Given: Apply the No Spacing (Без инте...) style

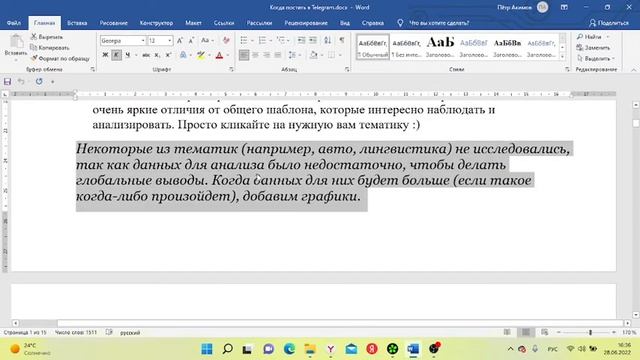Looking at the screenshot, I should [407, 47].
